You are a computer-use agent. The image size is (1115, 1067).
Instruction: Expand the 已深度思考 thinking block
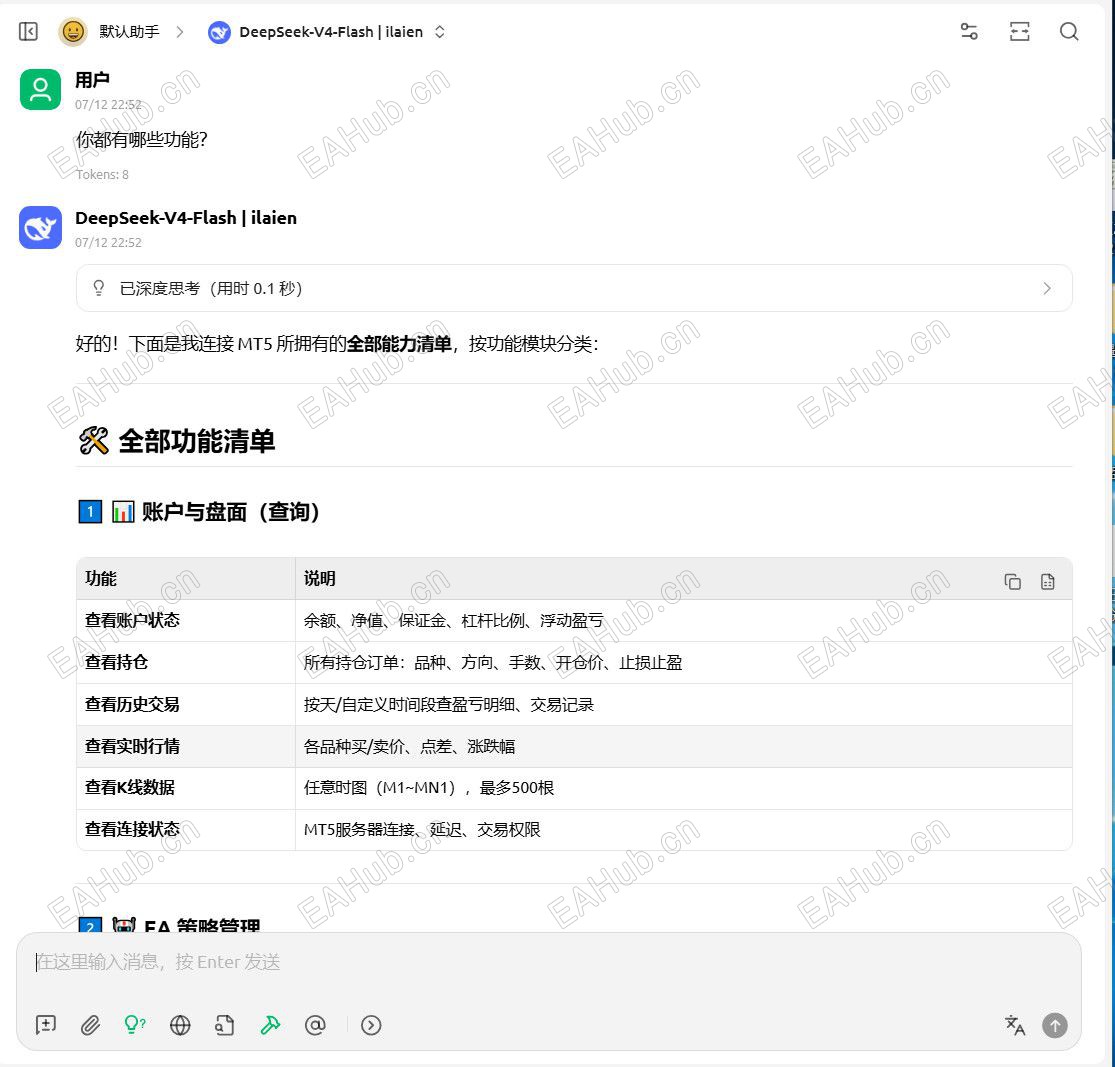574,288
